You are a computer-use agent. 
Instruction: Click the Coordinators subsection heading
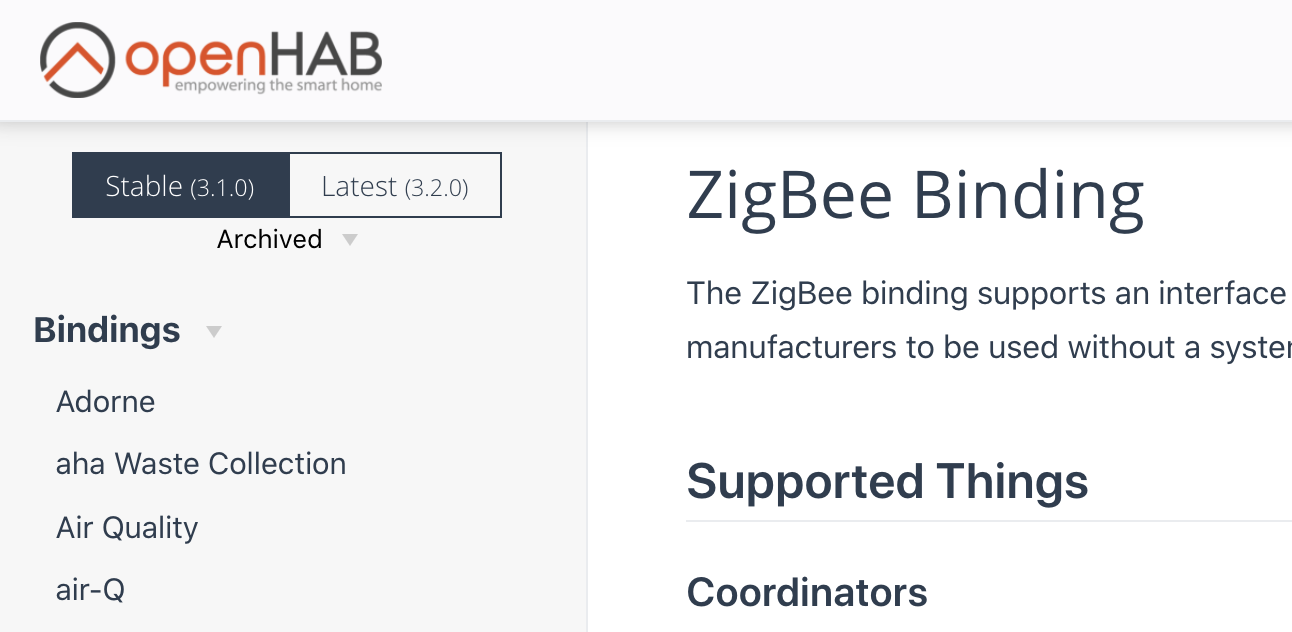click(807, 593)
